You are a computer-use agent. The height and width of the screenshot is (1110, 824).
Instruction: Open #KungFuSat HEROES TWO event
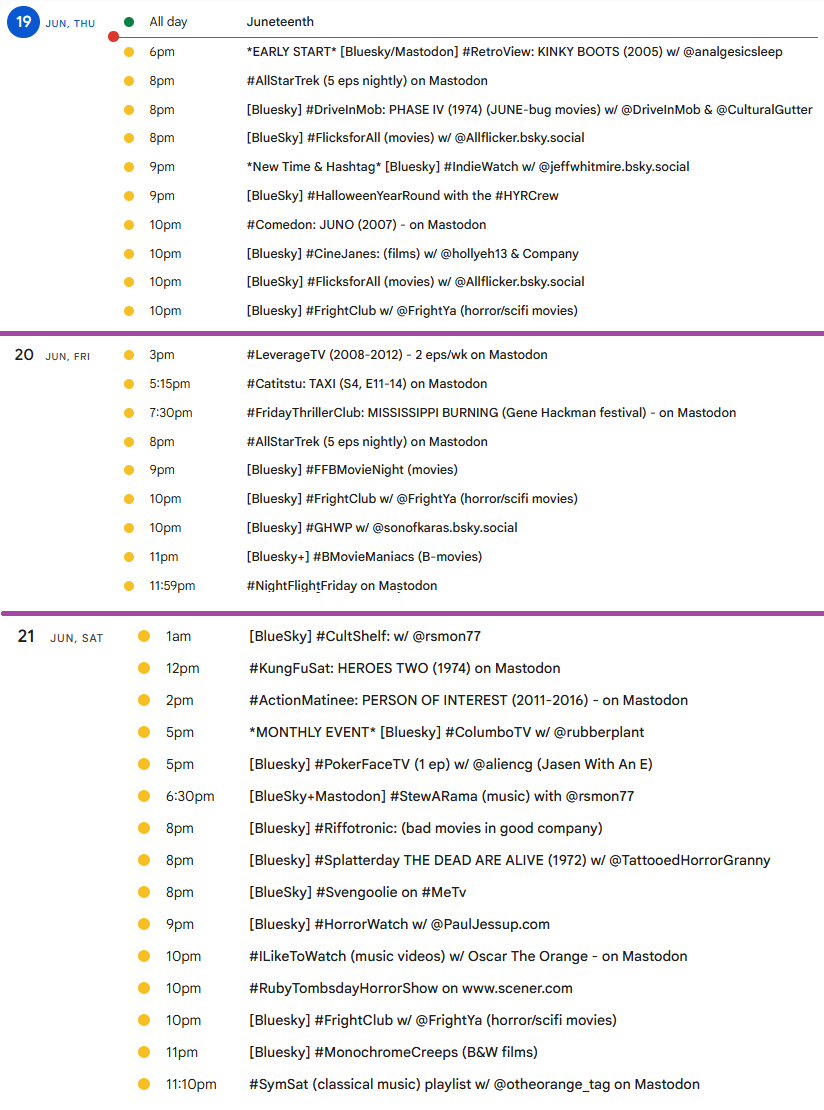point(404,668)
